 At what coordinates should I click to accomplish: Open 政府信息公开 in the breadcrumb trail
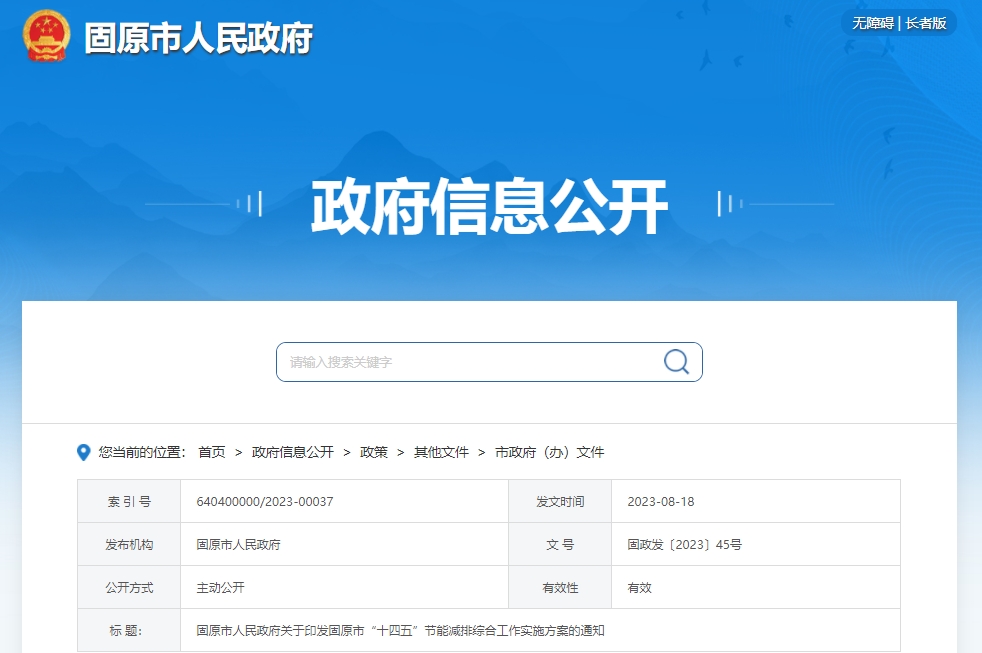(293, 453)
